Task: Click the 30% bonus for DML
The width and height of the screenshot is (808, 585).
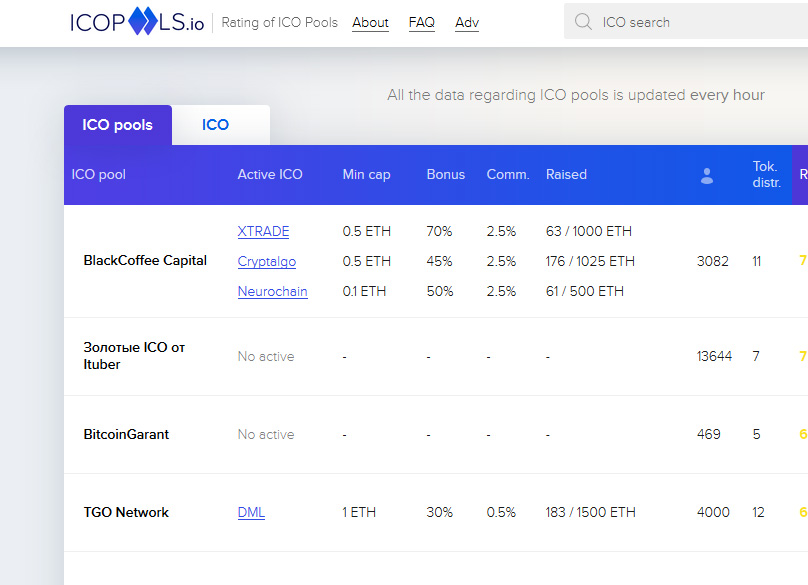Action: click(440, 512)
